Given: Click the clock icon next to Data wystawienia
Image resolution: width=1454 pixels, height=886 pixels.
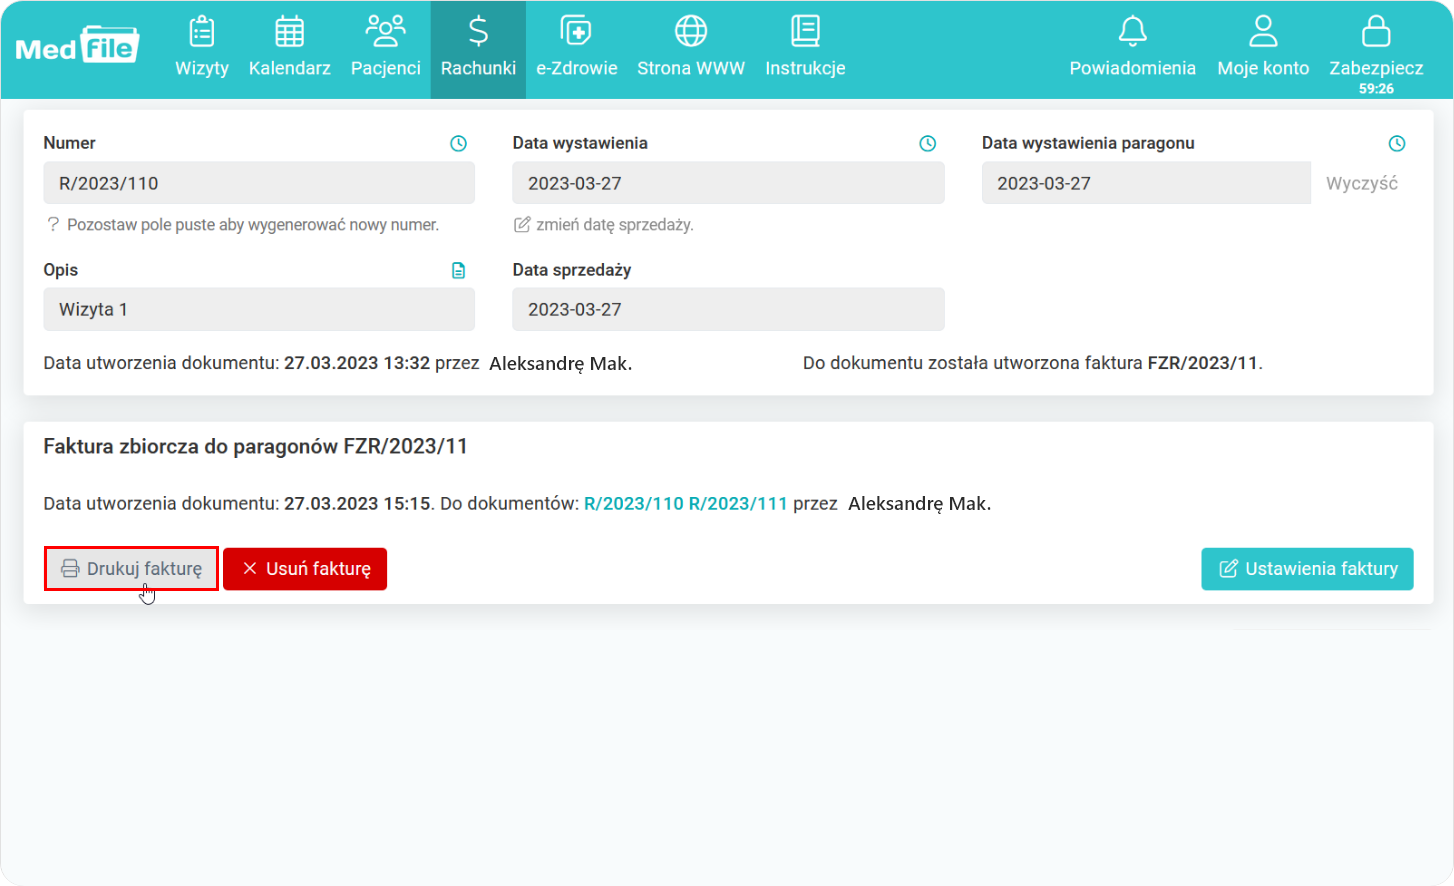Looking at the screenshot, I should click(927, 144).
